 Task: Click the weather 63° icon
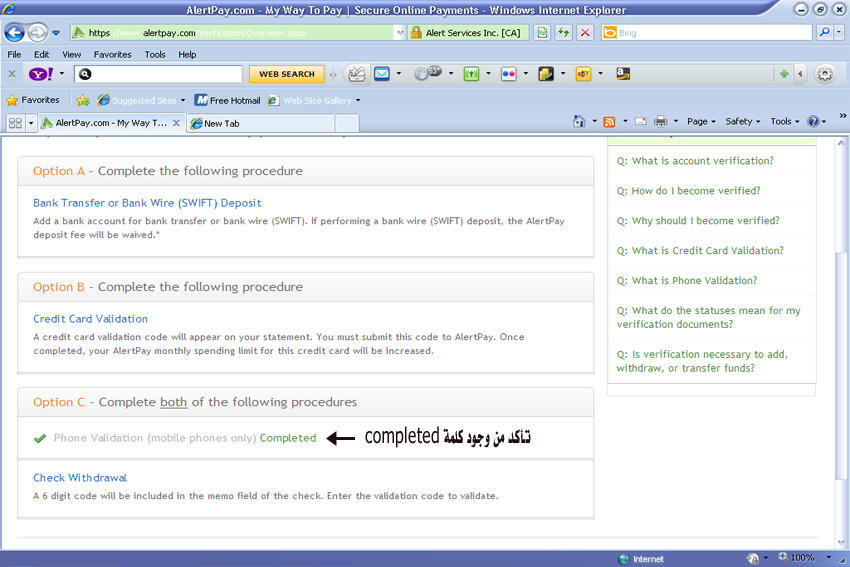pos(428,73)
